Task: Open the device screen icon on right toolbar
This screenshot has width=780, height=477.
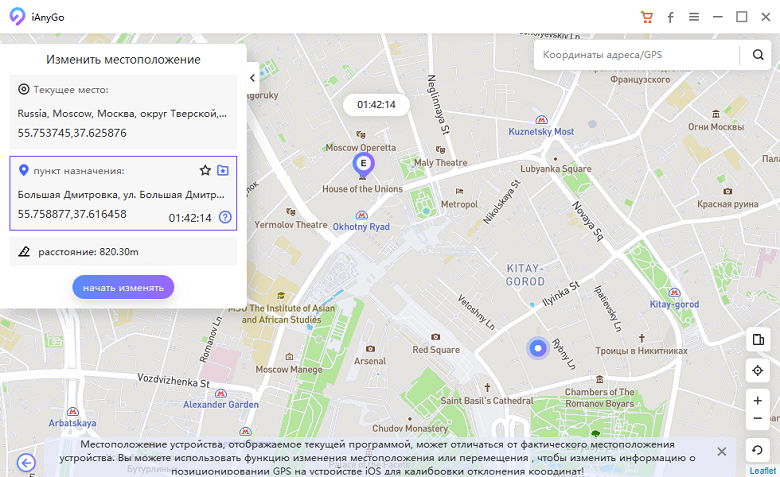Action: click(758, 340)
